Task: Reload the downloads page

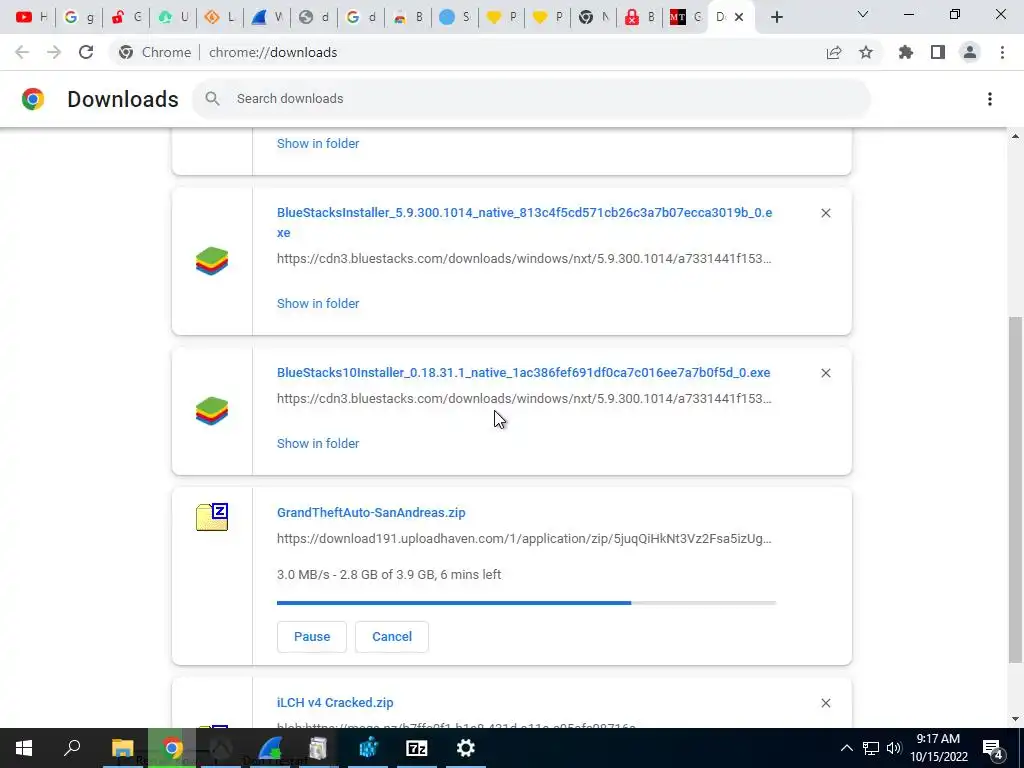Action: [86, 52]
